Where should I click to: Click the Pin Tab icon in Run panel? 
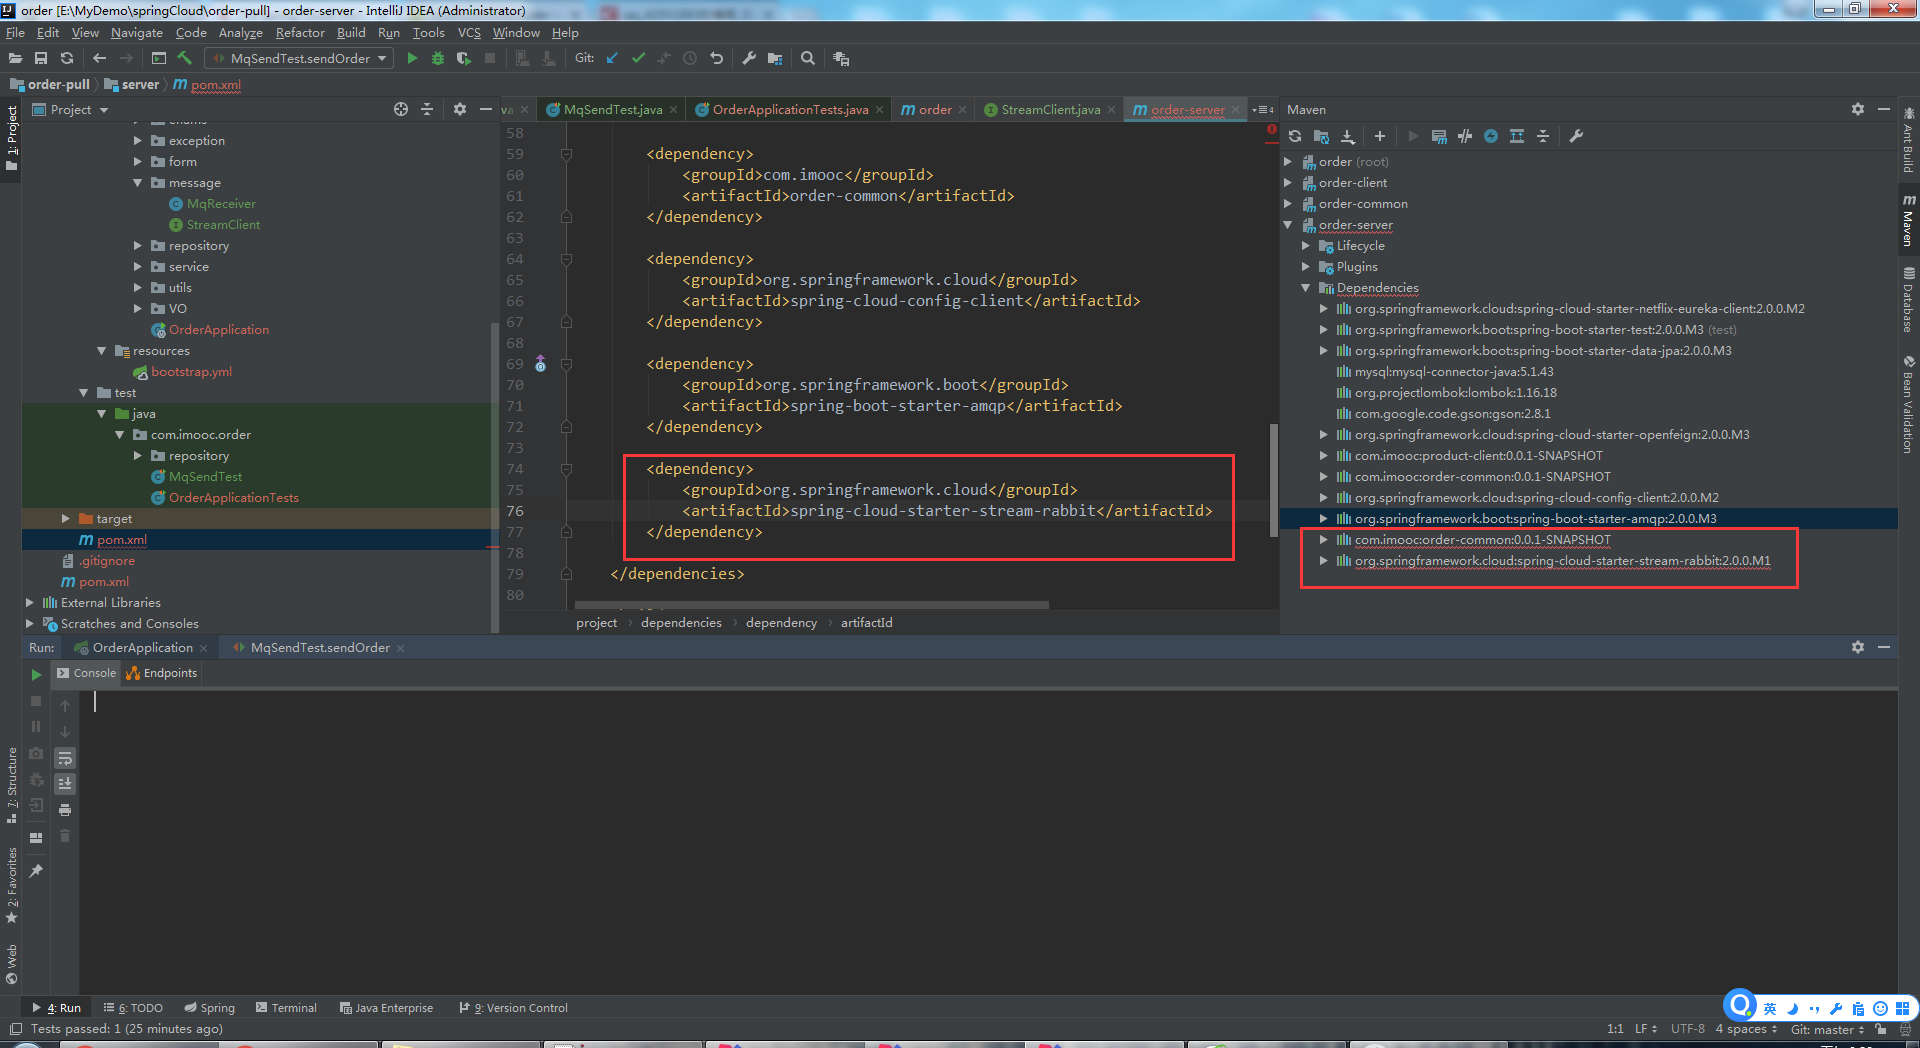pyautogui.click(x=36, y=871)
